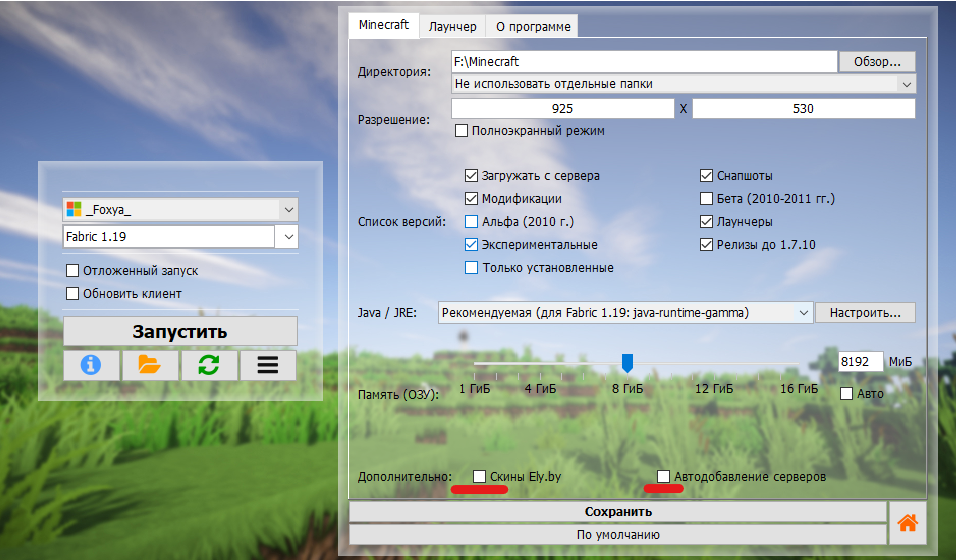Toggle the Скины Ely.by checkbox
Screen dimensions: 956x560
pos(480,476)
